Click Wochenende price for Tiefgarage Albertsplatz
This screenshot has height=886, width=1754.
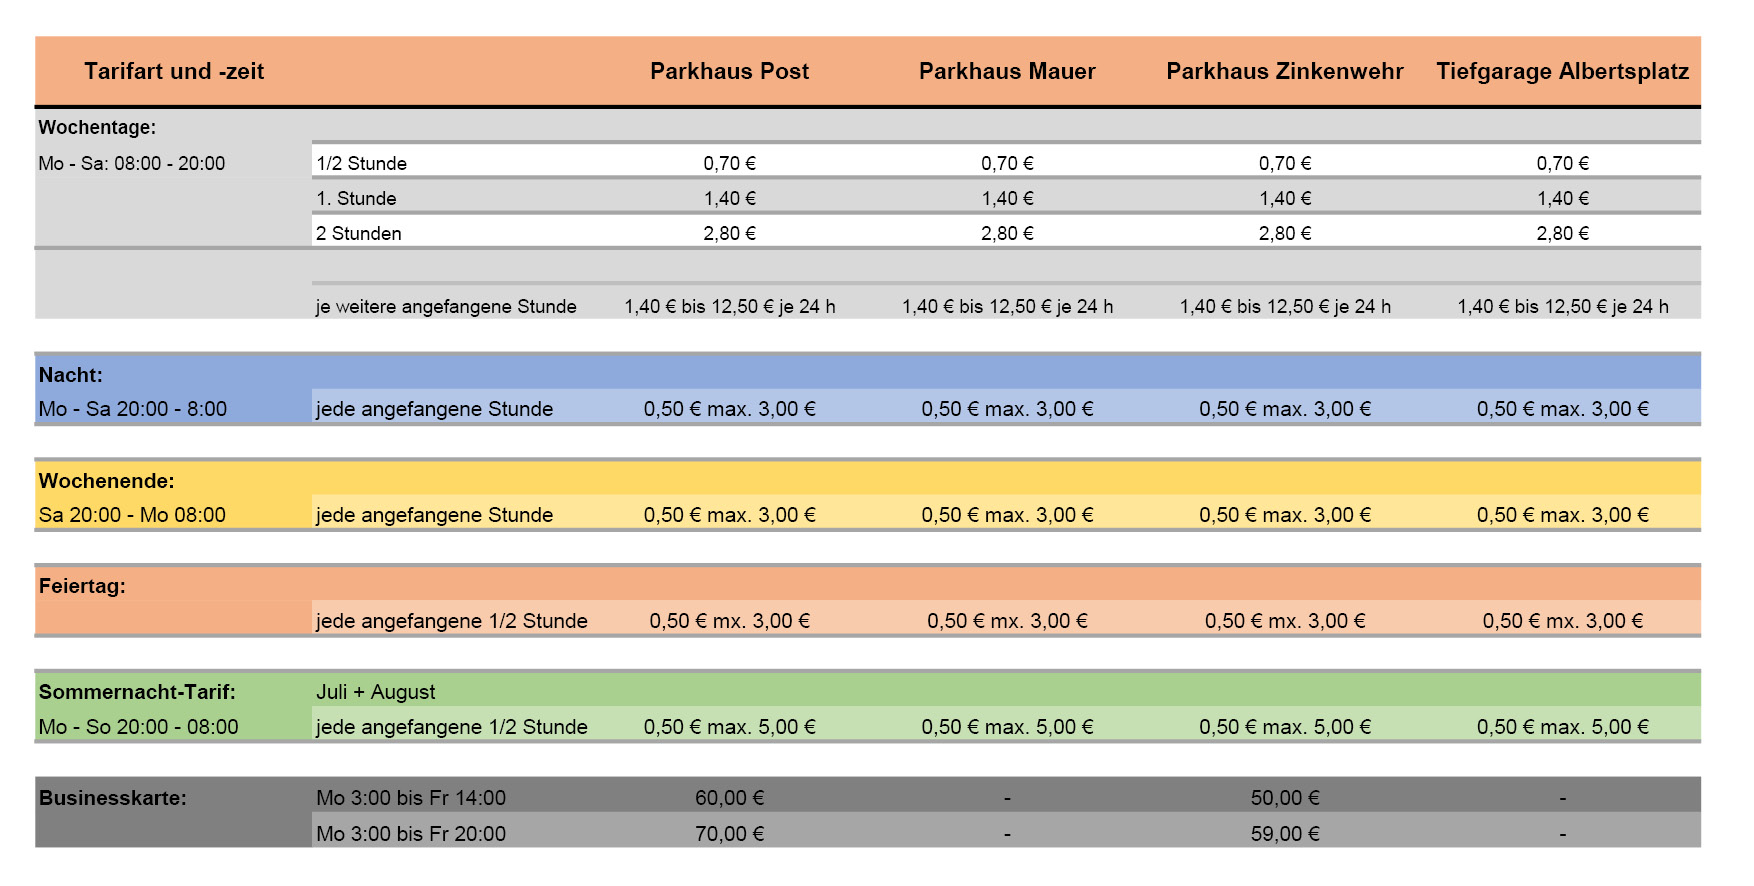pos(1563,515)
